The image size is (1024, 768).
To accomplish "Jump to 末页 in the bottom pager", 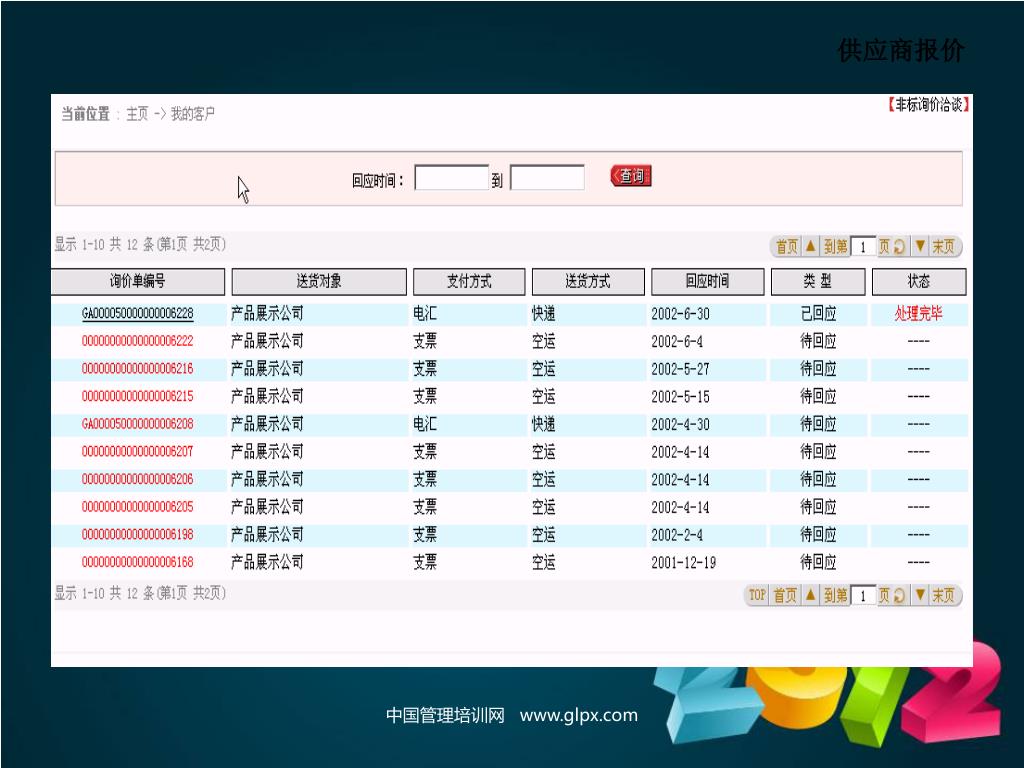I will 944,596.
